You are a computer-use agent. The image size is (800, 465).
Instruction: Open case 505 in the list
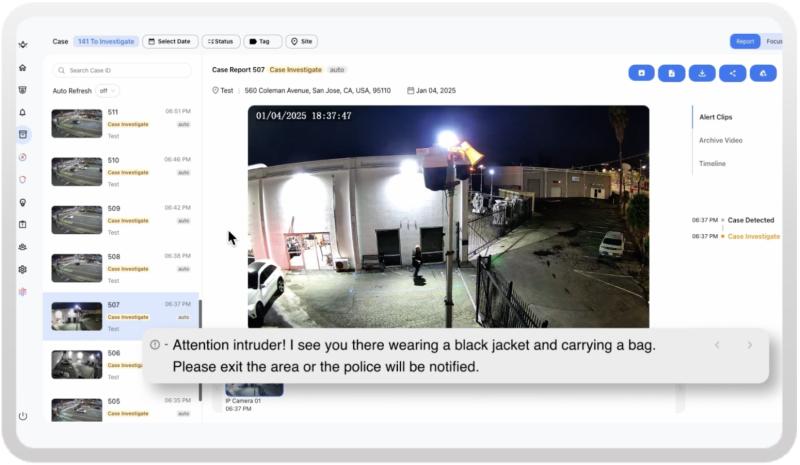click(x=121, y=409)
